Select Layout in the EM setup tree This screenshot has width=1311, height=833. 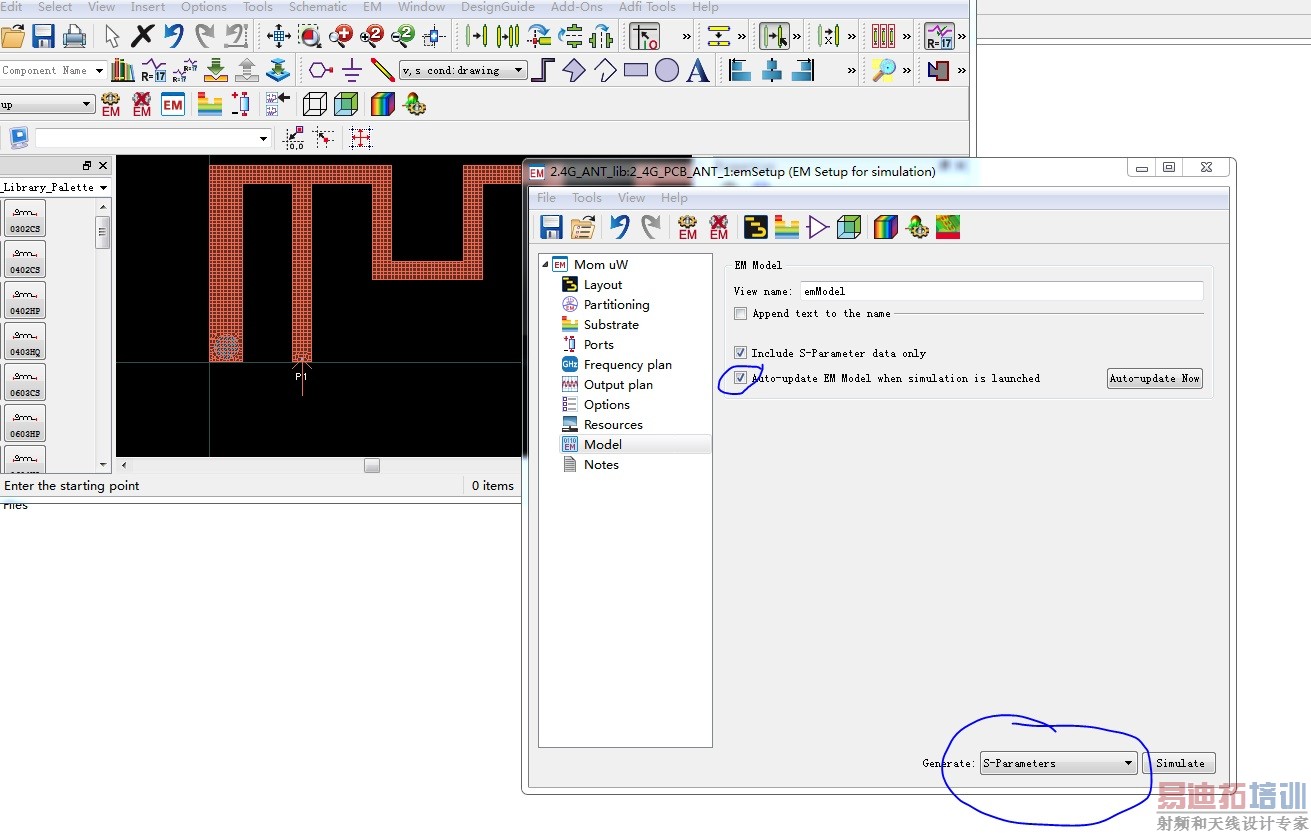[603, 285]
